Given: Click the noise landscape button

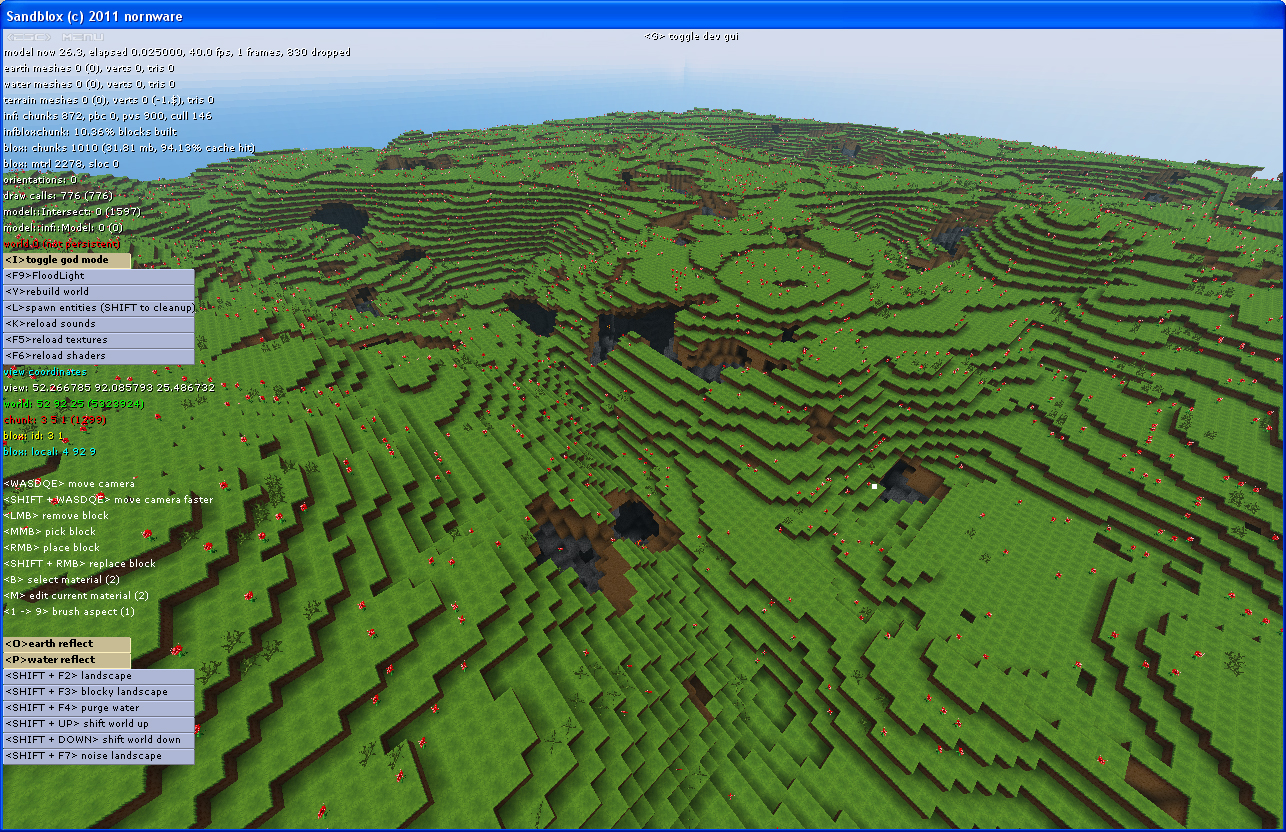Looking at the screenshot, I should 98,756.
